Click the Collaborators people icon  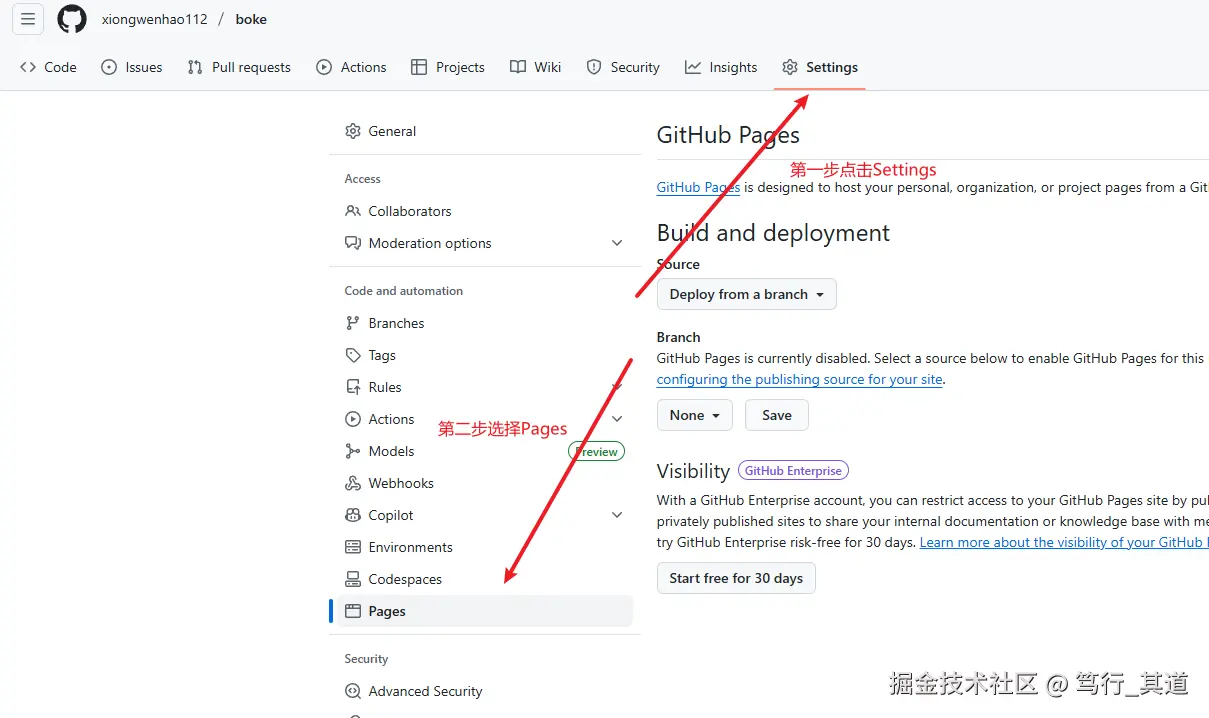coord(353,211)
